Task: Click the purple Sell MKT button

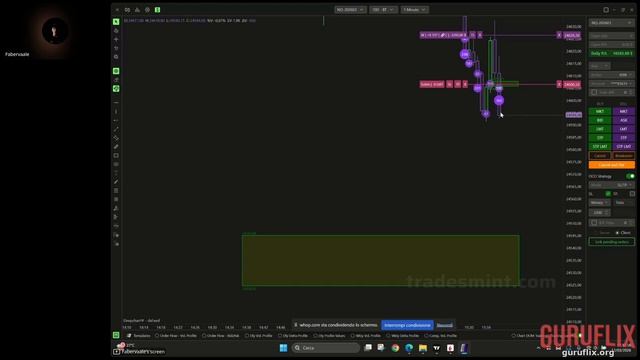Action: (624, 111)
